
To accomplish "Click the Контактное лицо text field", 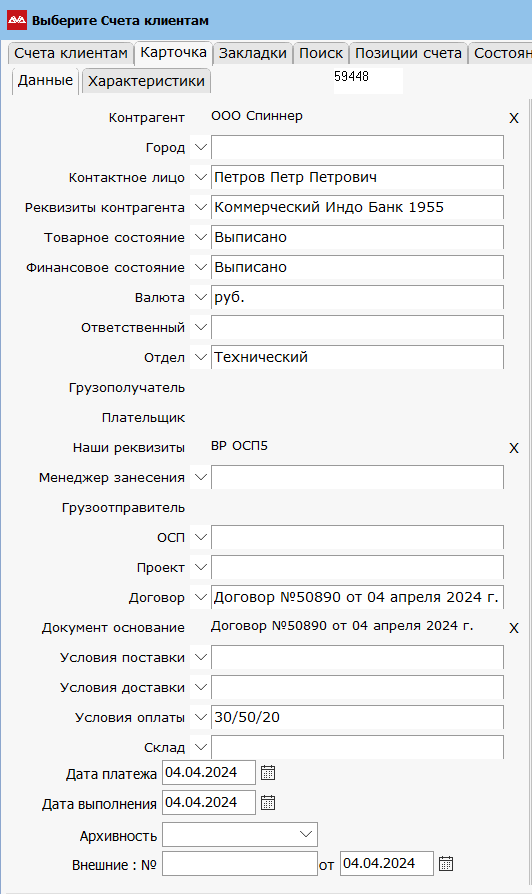I will click(358, 177).
